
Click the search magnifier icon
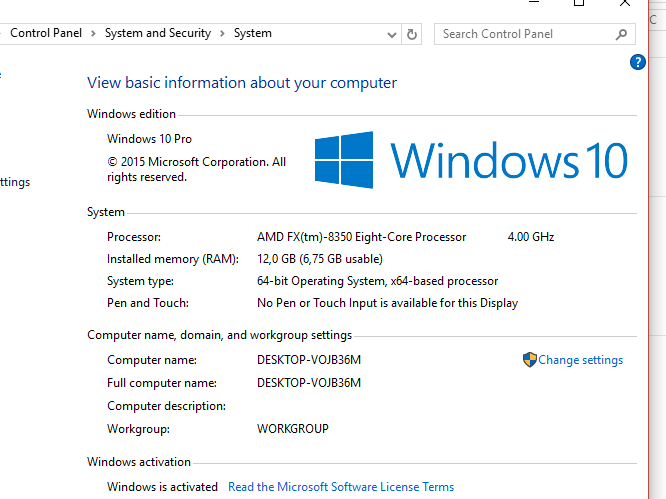(621, 34)
